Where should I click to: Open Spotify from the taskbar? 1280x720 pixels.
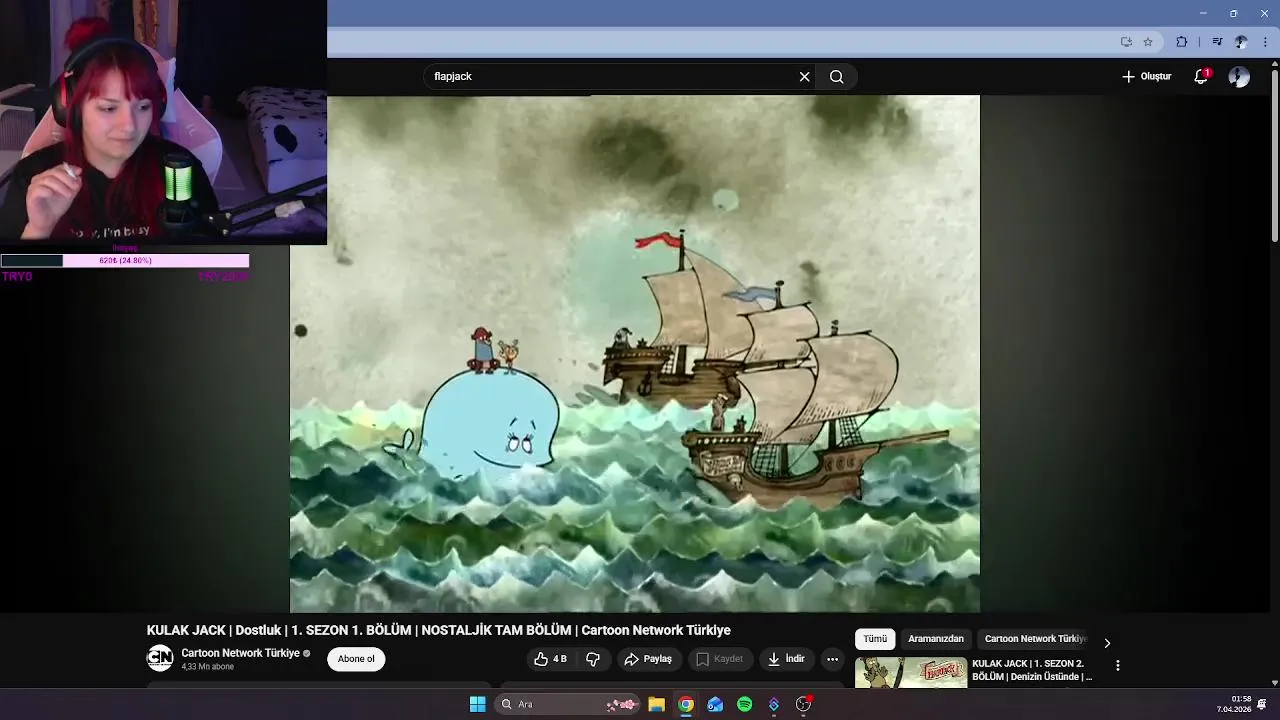coord(744,705)
